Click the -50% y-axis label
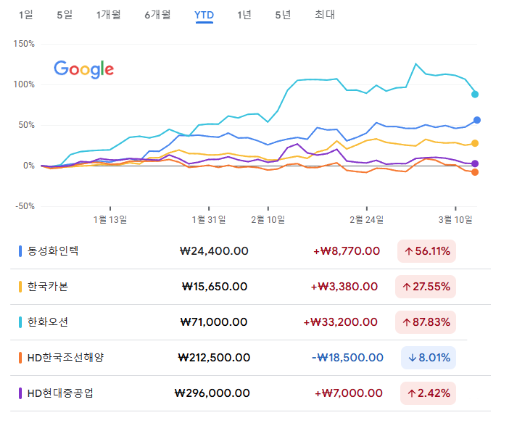 [25, 206]
